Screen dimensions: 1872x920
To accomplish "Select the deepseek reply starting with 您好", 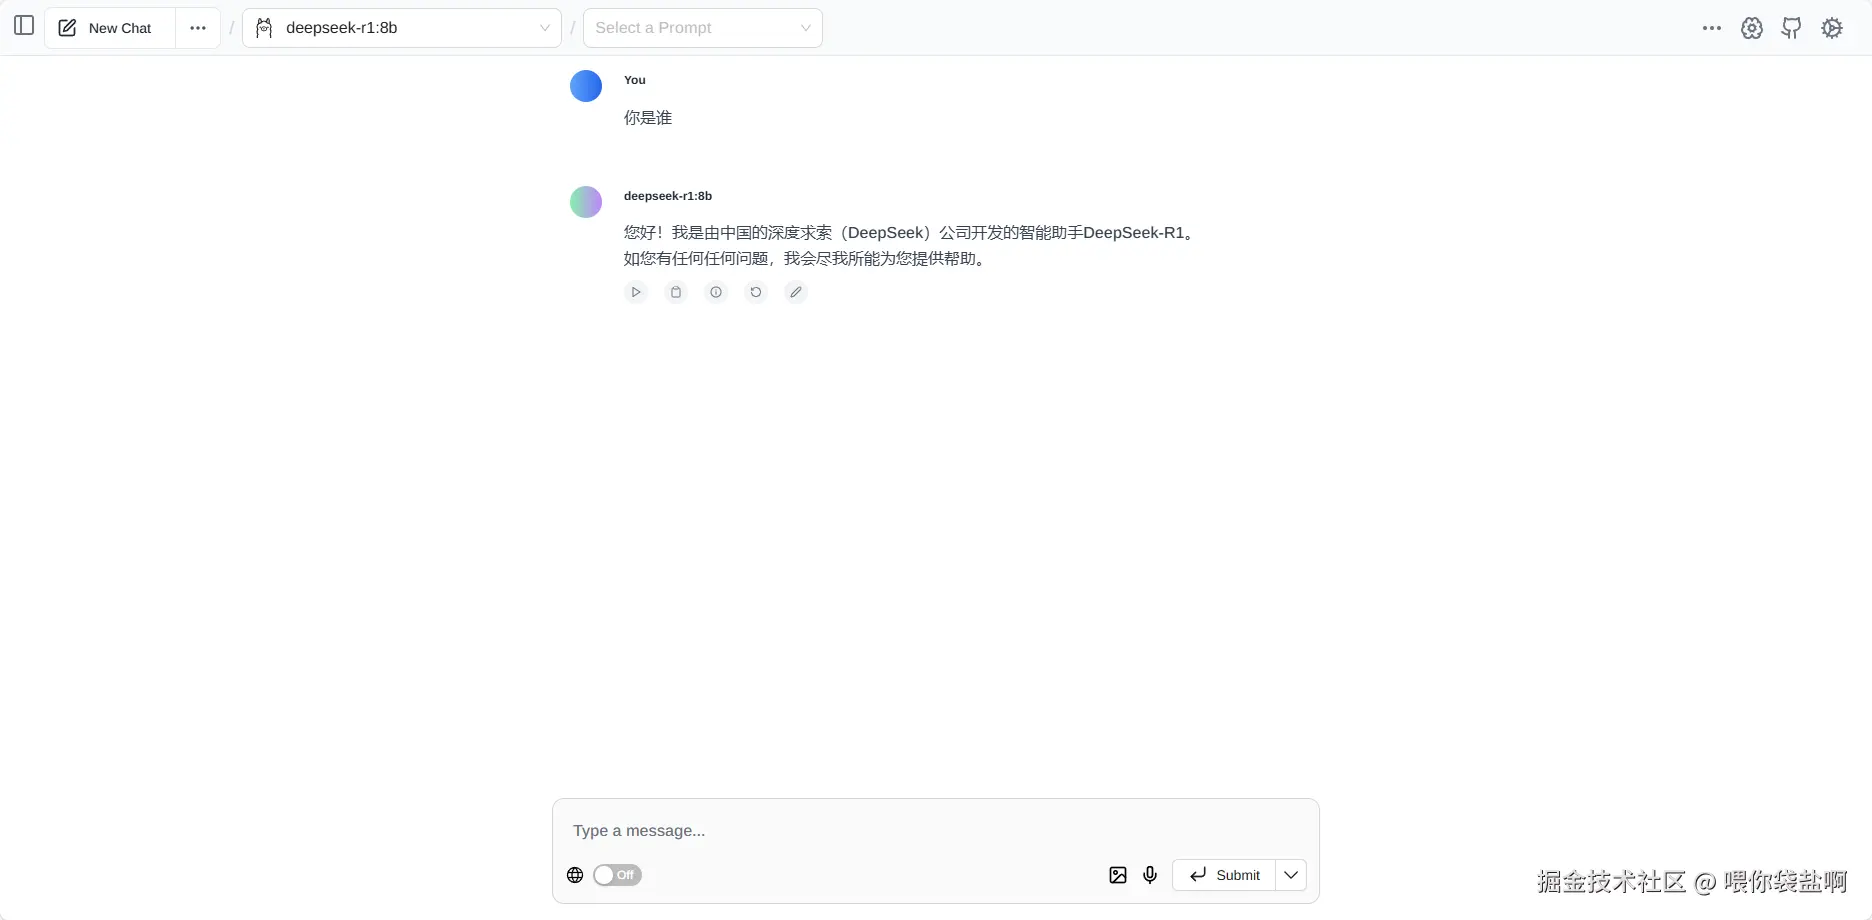I will (910, 246).
